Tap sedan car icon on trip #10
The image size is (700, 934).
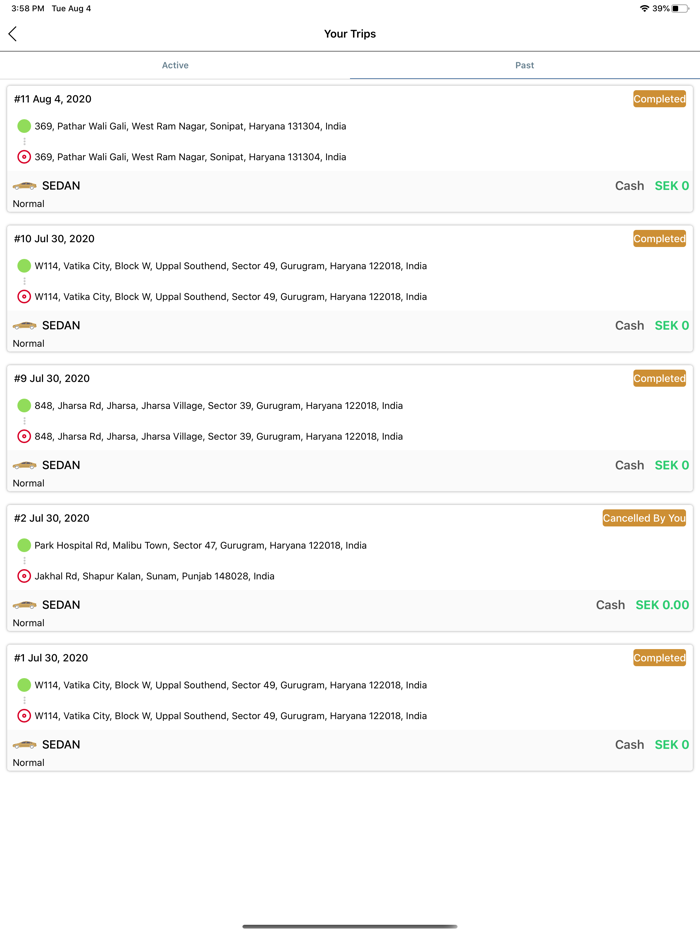[25, 326]
